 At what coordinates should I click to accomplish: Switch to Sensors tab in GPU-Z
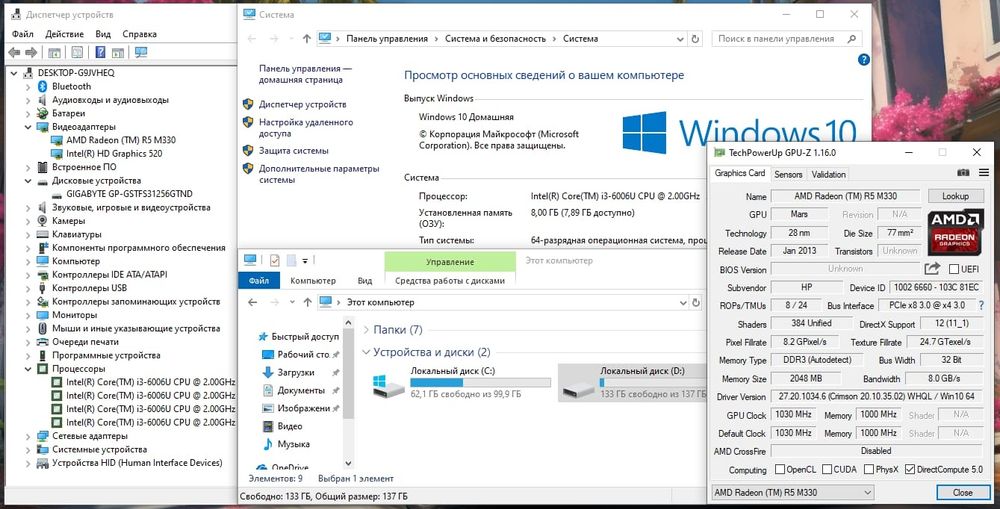788,174
